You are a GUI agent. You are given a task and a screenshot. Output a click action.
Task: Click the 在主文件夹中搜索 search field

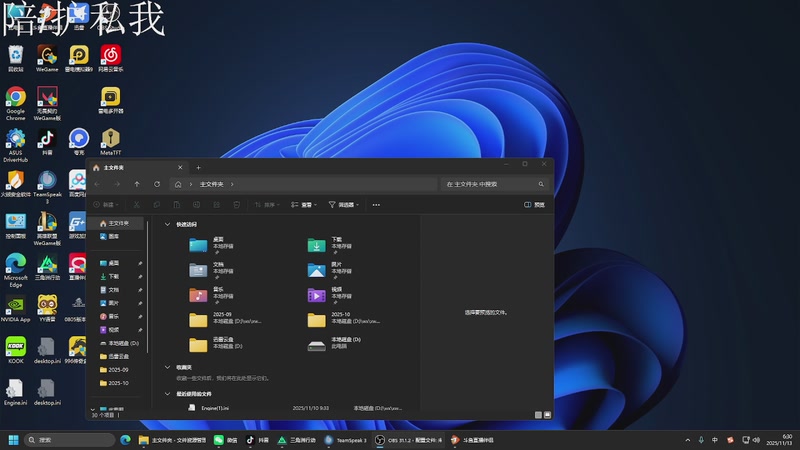click(494, 184)
